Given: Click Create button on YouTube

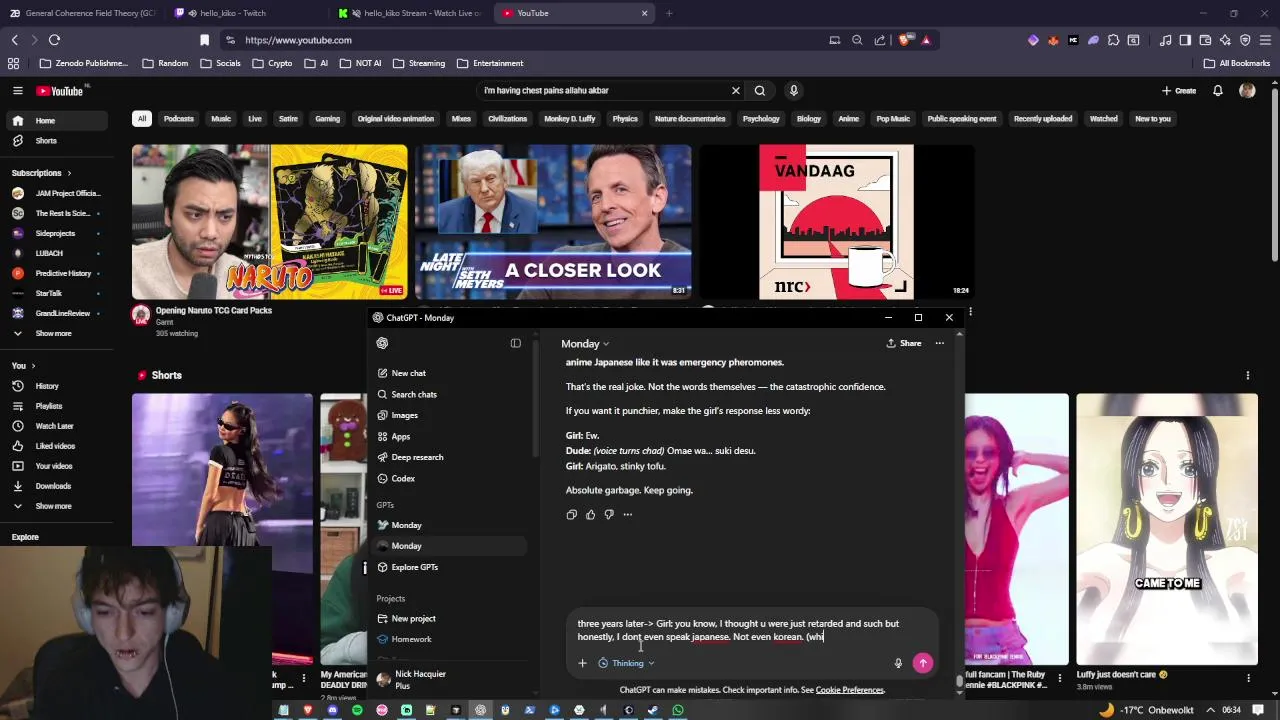Looking at the screenshot, I should [1179, 91].
